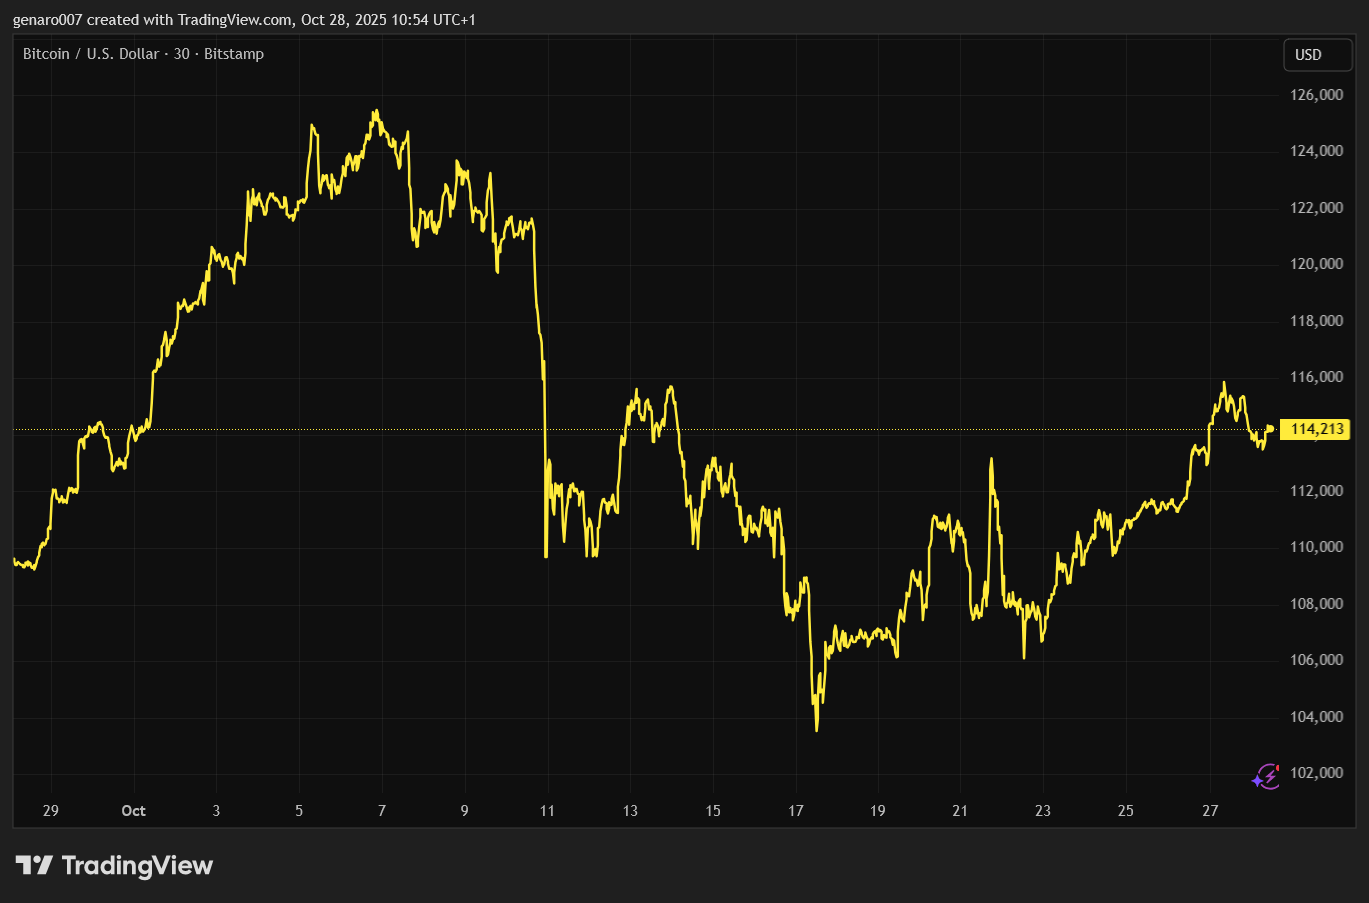Click the 5 date label on time axis
The width and height of the screenshot is (1369, 903).
pyautogui.click(x=299, y=811)
